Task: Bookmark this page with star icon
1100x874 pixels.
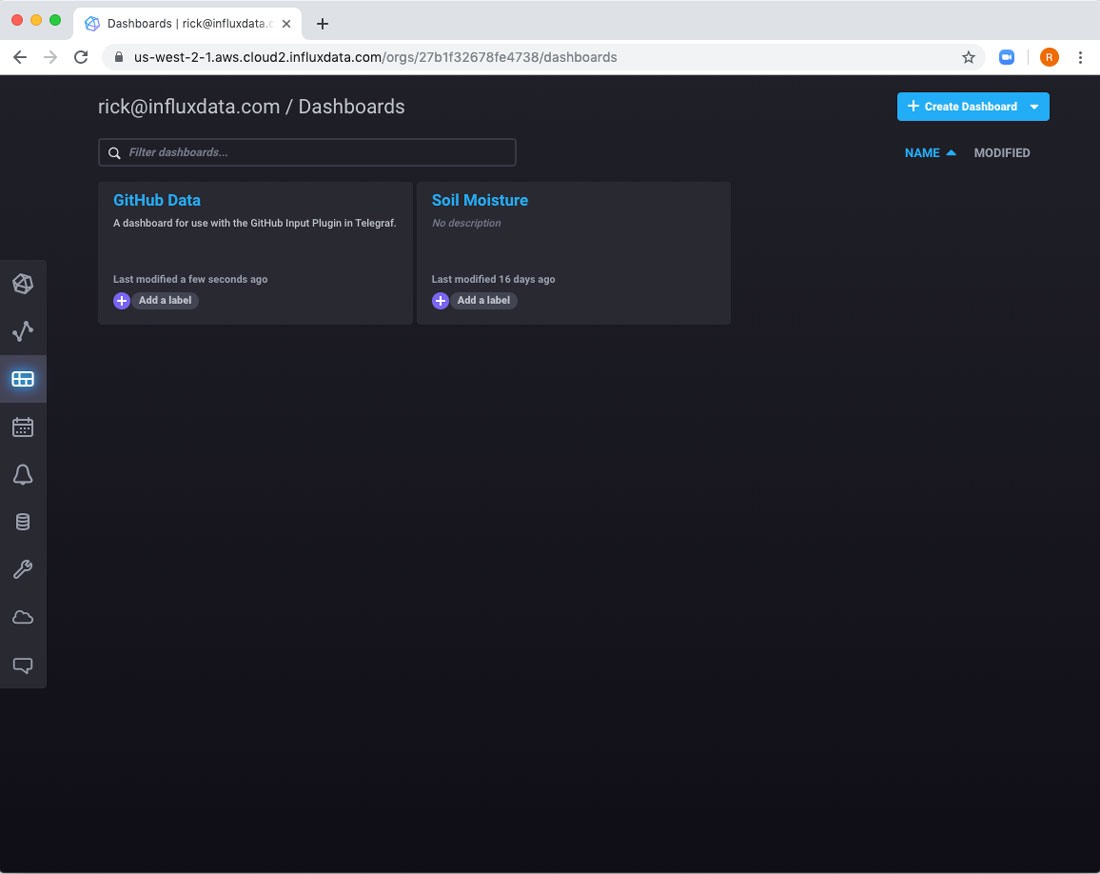Action: tap(968, 58)
